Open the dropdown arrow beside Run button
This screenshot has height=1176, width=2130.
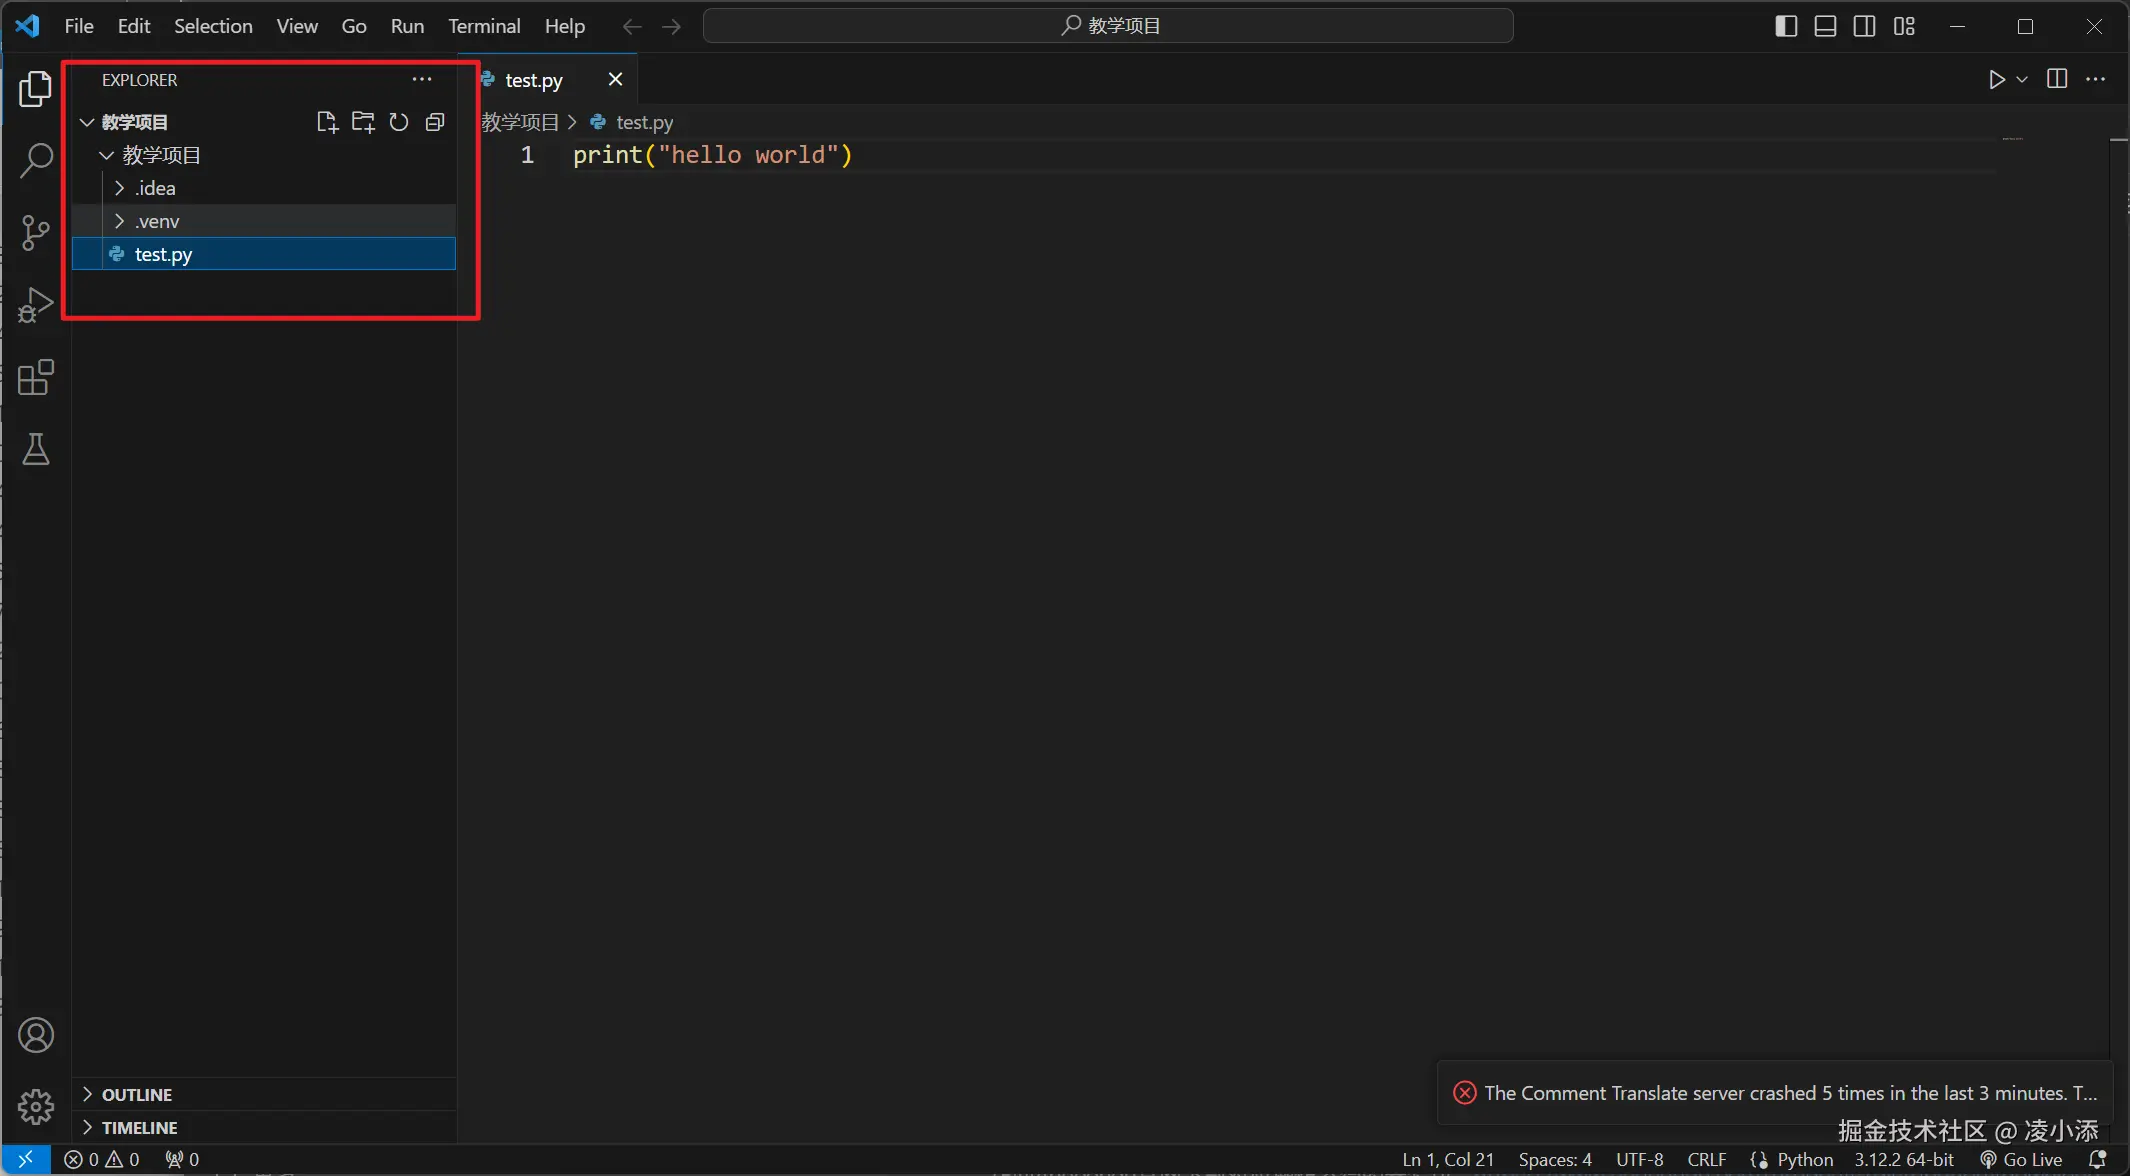point(2022,79)
